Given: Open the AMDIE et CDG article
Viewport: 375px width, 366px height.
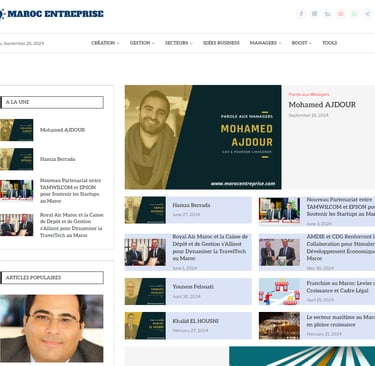Looking at the screenshot, I should point(341,247).
